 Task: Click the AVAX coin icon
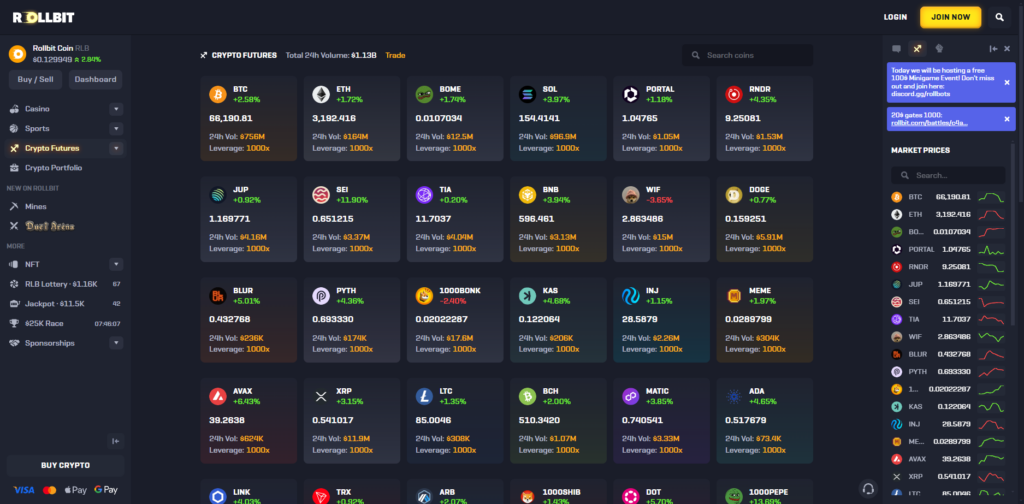click(x=217, y=396)
